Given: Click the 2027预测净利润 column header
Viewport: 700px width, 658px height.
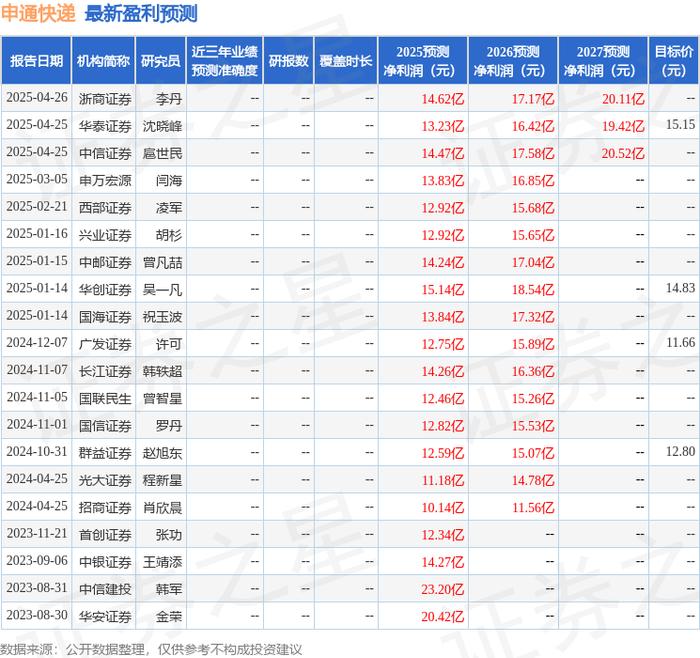Looking at the screenshot, I should tap(603, 61).
